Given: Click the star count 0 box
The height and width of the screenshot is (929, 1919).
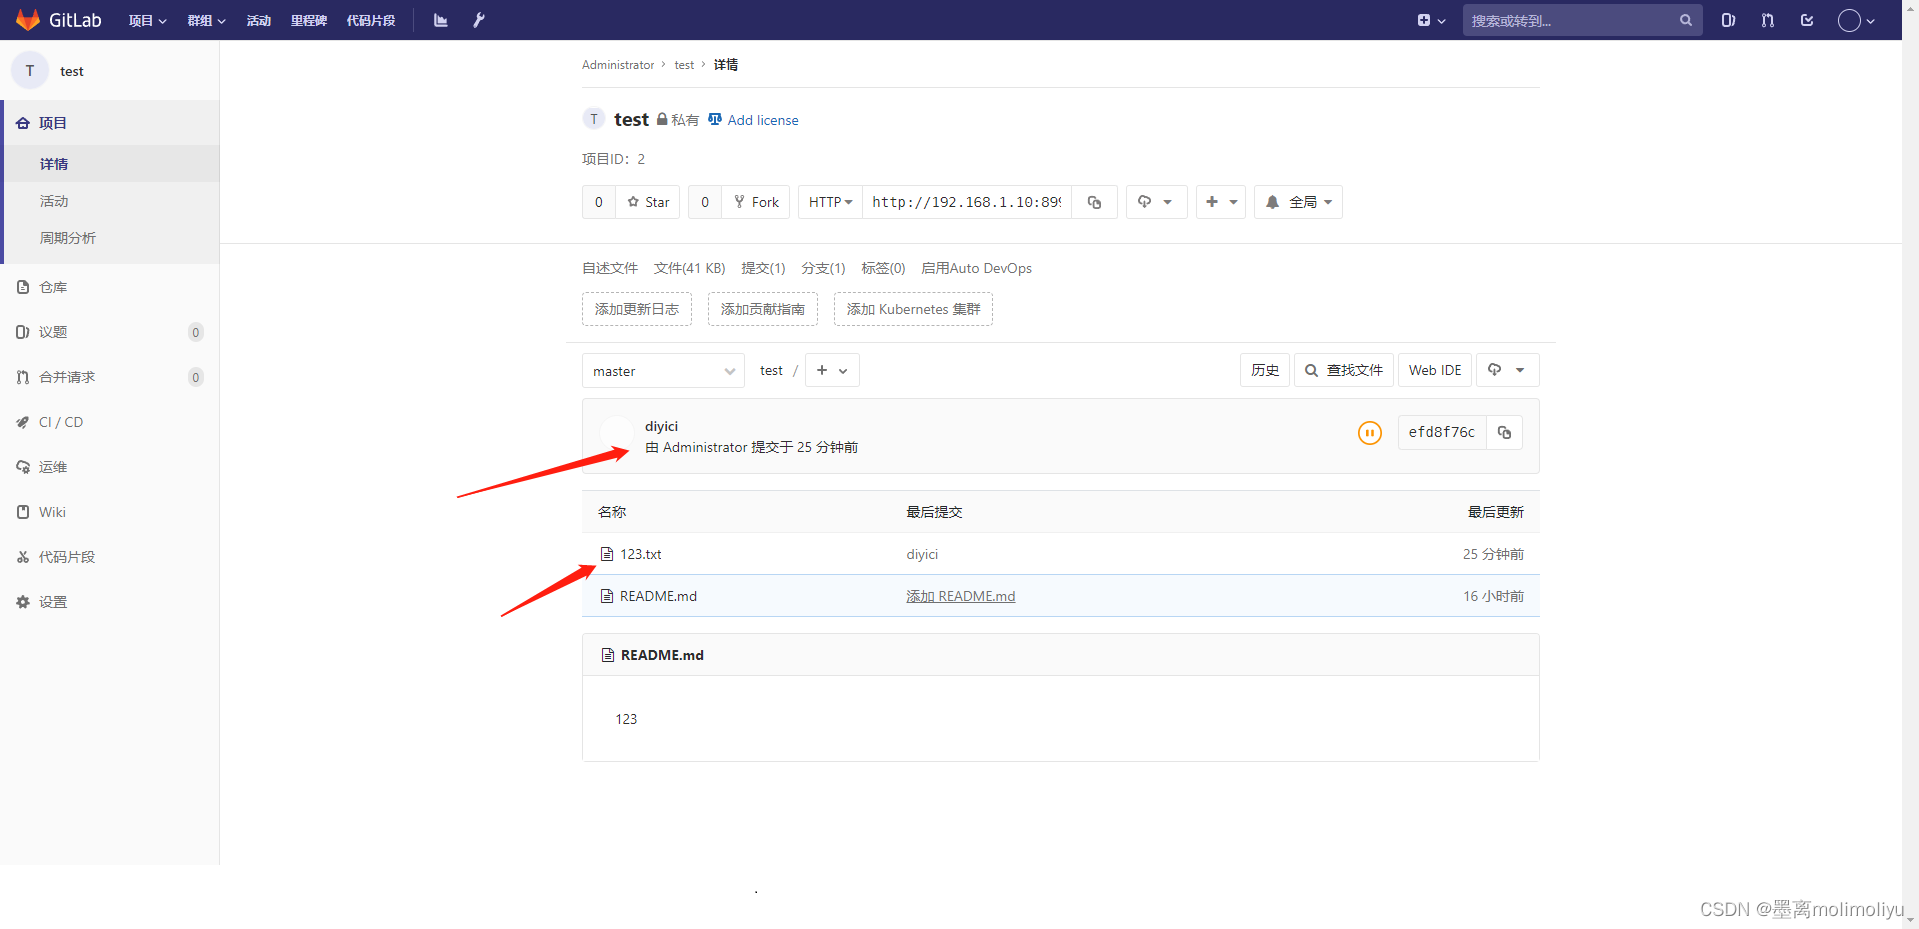Looking at the screenshot, I should (x=599, y=202).
